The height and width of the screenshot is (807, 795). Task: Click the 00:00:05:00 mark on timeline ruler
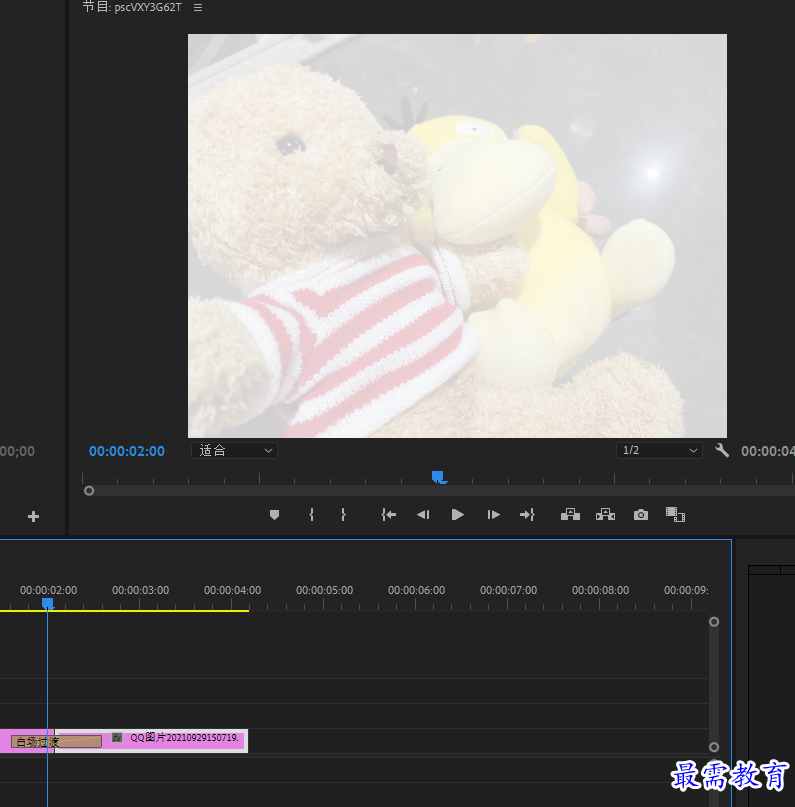(324, 590)
